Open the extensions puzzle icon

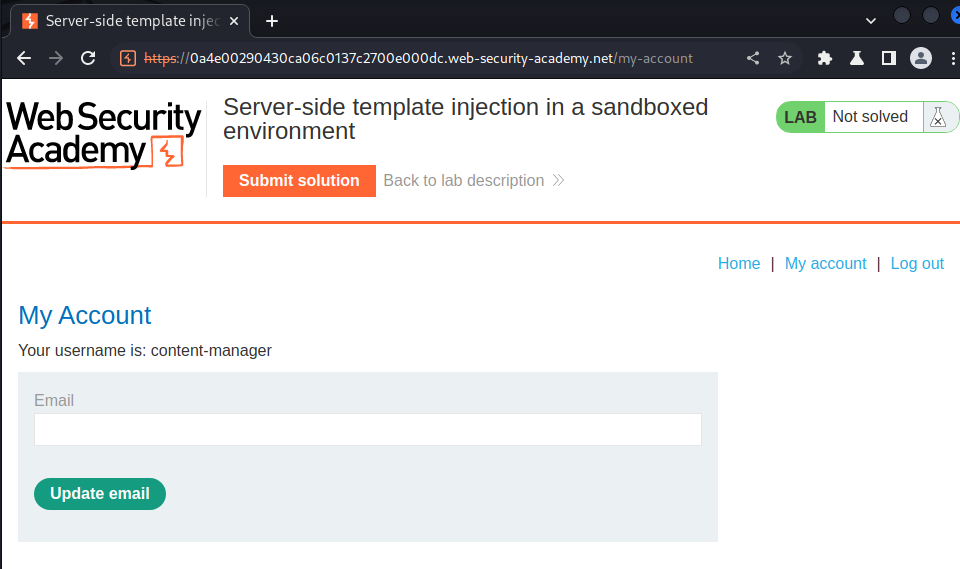coord(825,58)
